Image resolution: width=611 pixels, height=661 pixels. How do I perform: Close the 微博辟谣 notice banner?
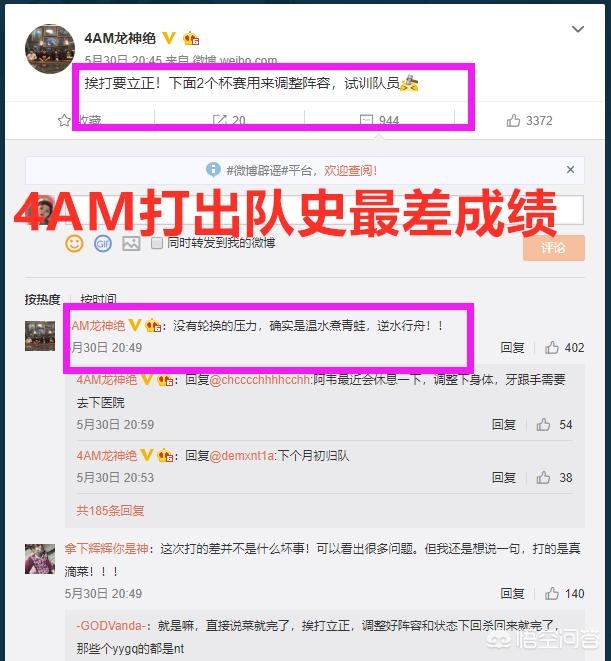(x=571, y=169)
